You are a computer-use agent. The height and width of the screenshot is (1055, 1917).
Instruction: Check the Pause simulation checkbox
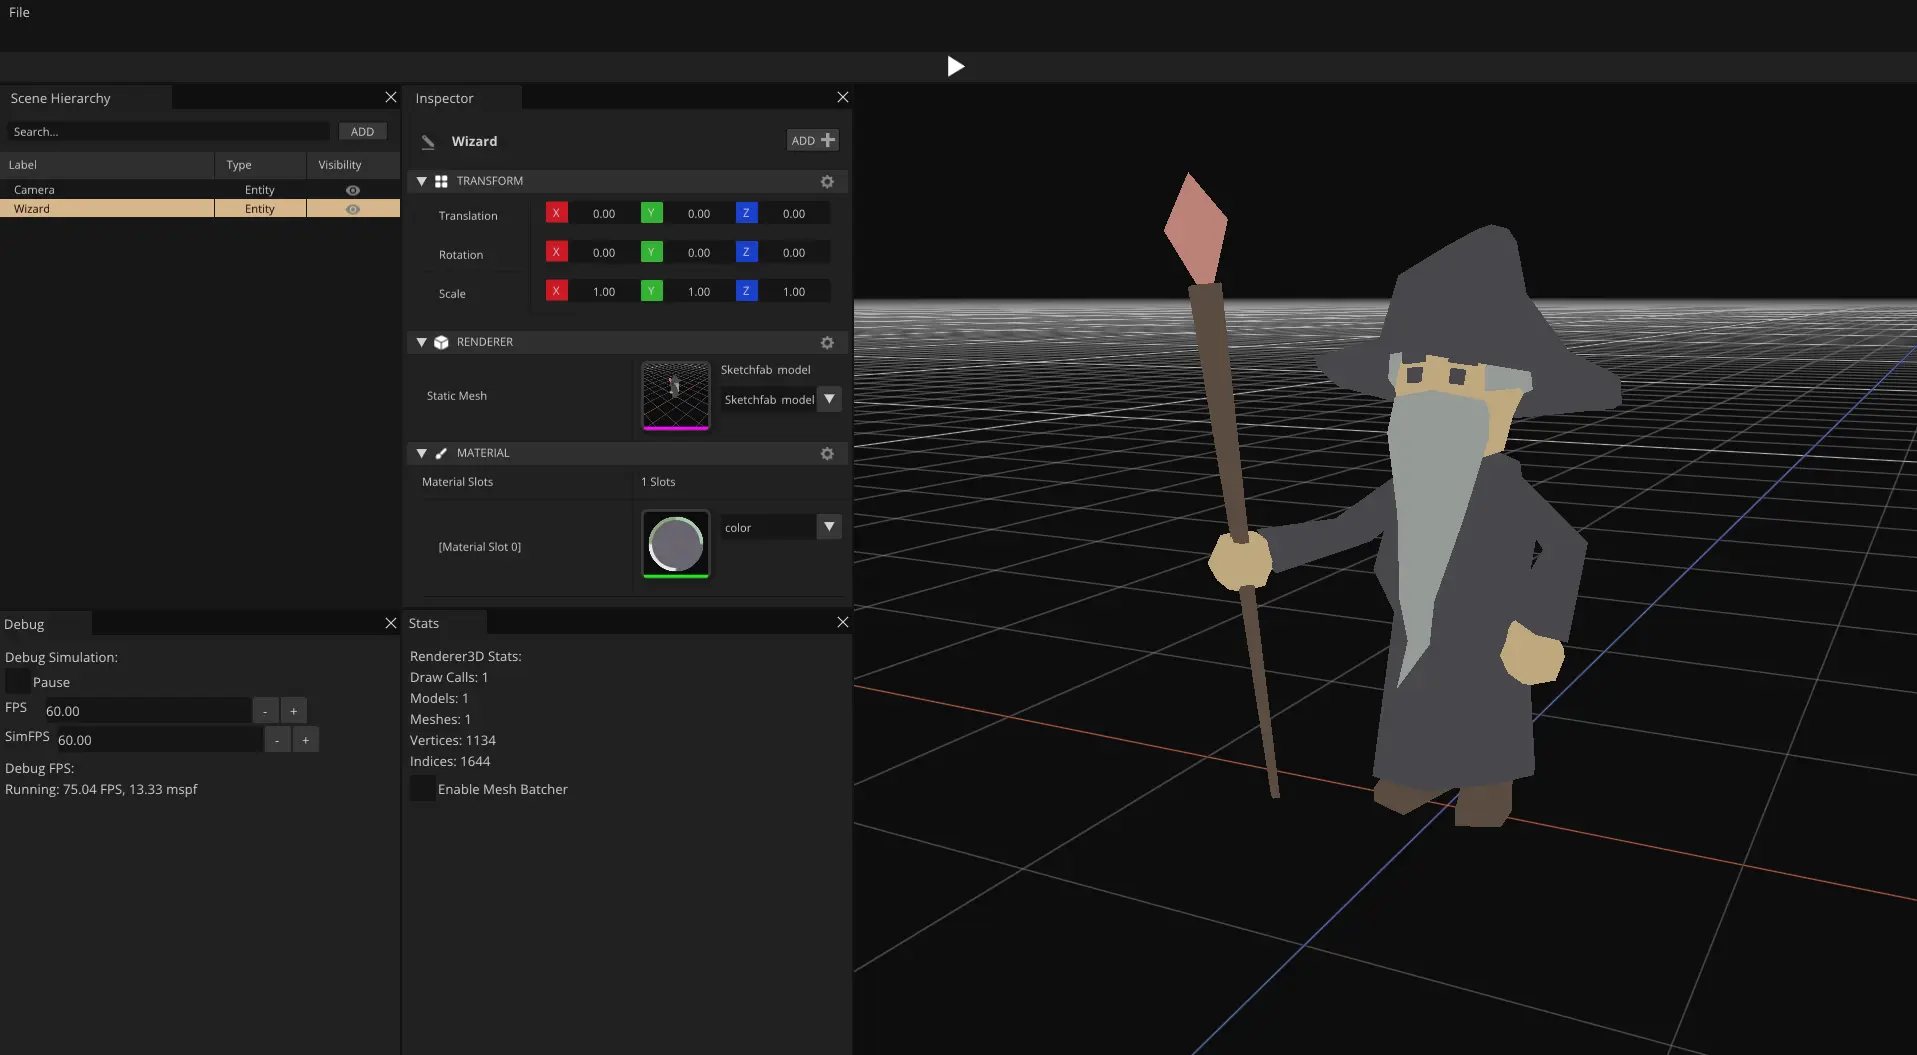18,682
